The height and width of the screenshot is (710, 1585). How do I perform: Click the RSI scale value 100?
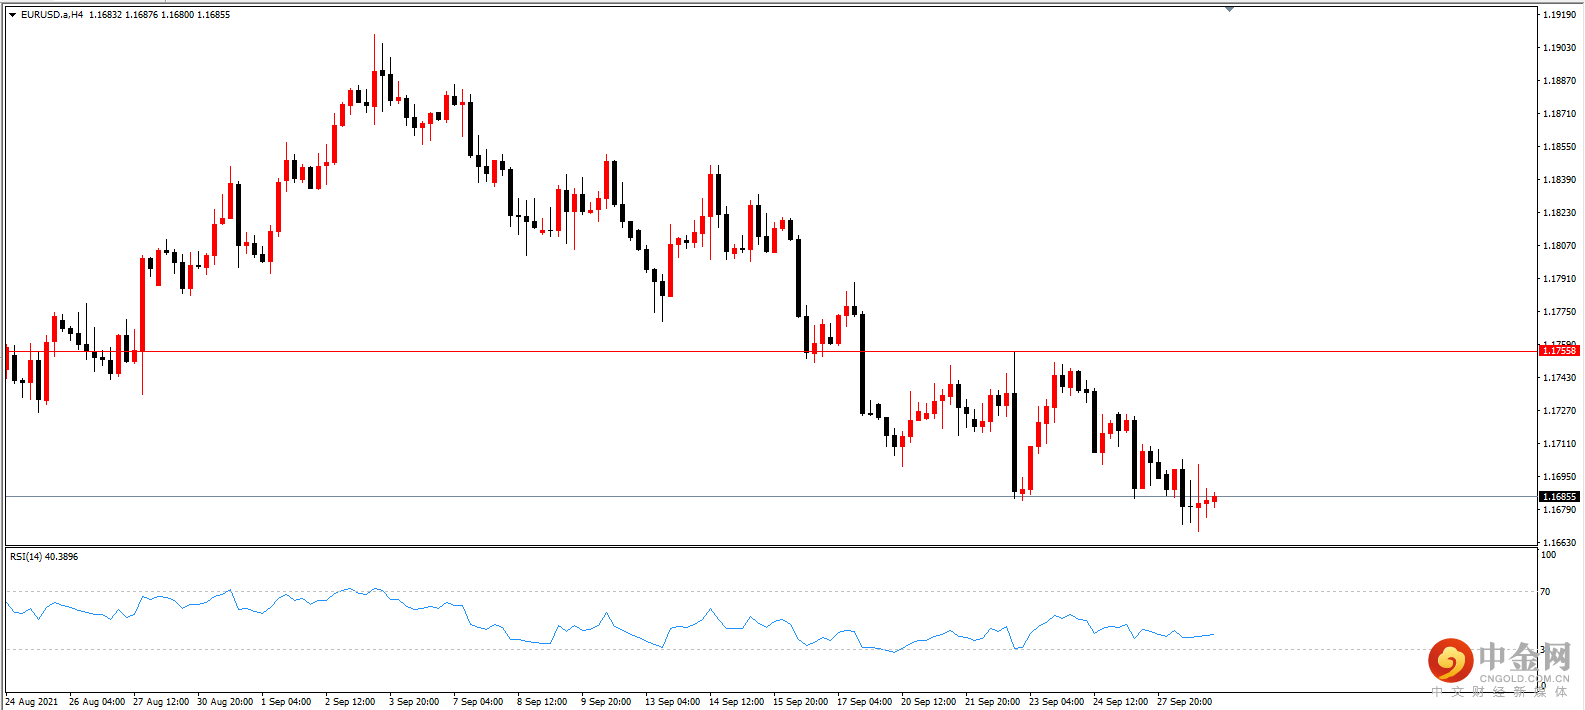tap(1548, 555)
